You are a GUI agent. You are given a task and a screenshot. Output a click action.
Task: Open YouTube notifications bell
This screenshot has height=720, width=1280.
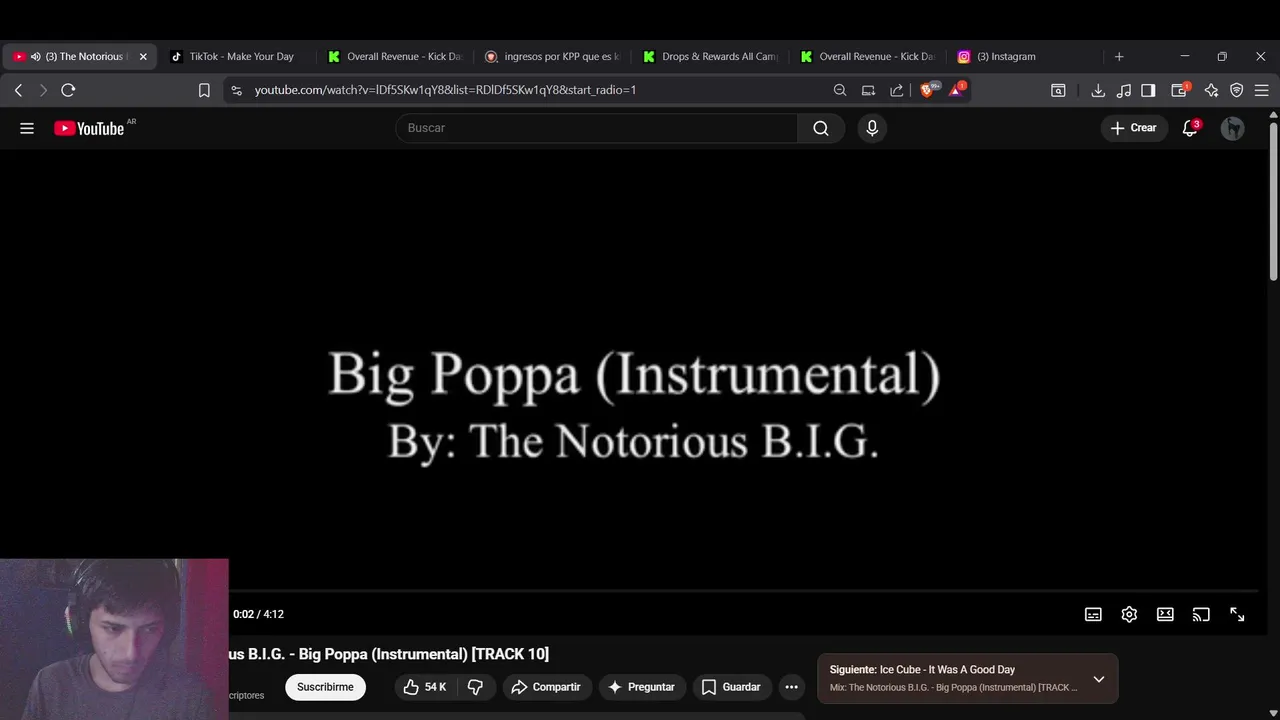point(1190,128)
